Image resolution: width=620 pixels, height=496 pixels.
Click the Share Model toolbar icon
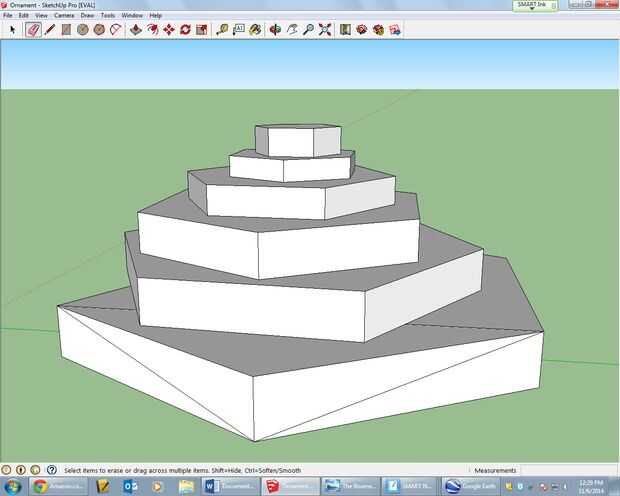point(378,30)
